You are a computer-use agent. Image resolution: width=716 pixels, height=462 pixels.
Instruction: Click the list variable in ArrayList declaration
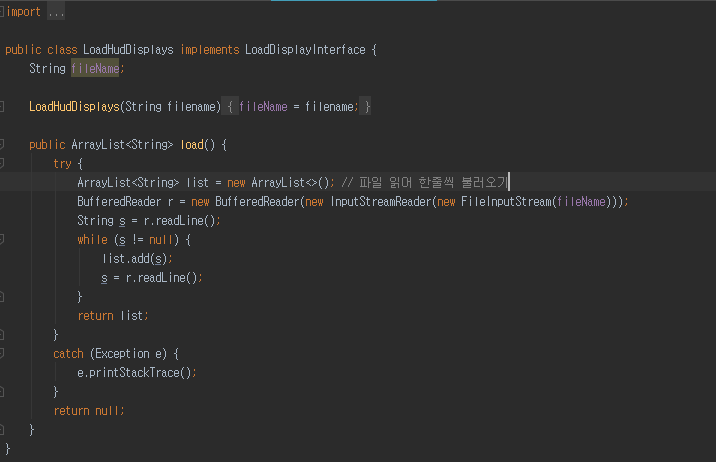click(198, 183)
